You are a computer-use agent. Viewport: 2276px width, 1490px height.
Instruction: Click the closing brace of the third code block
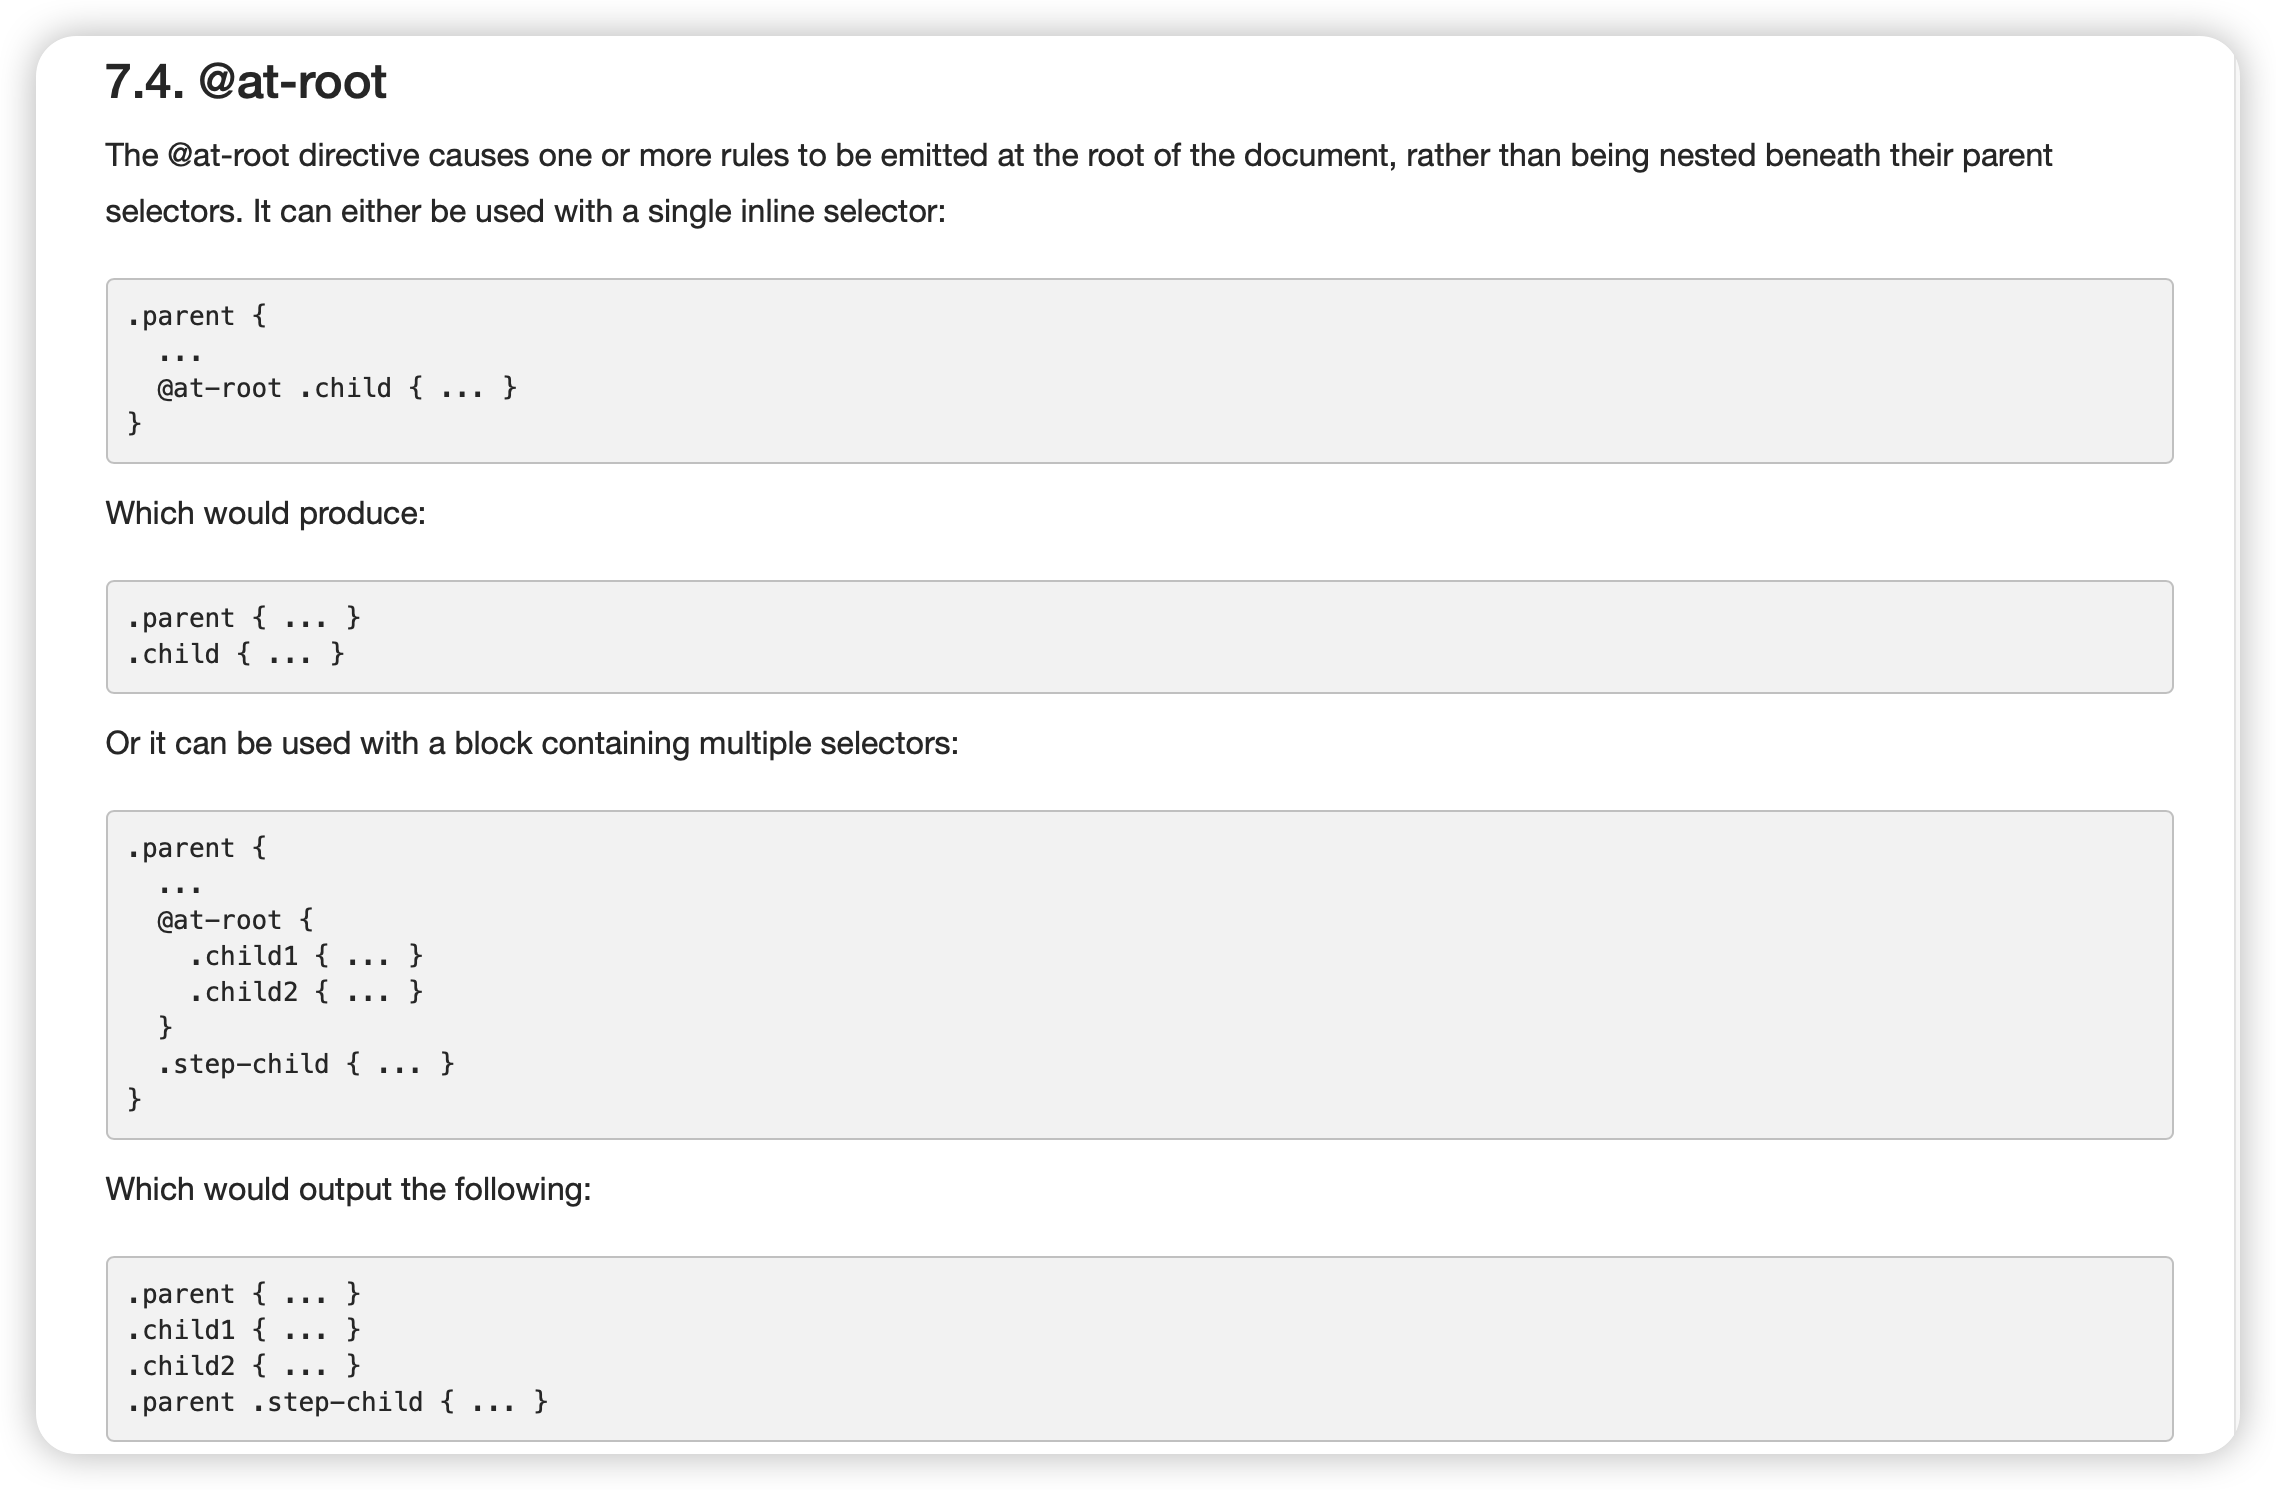(x=134, y=1100)
